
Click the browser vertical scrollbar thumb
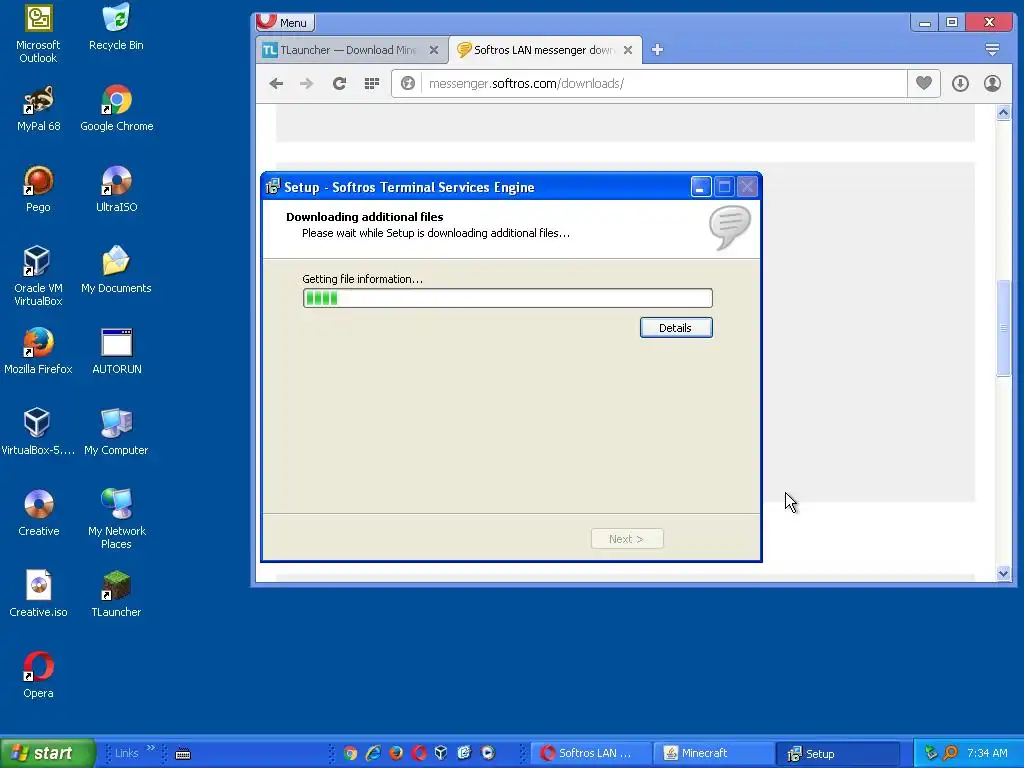1003,327
